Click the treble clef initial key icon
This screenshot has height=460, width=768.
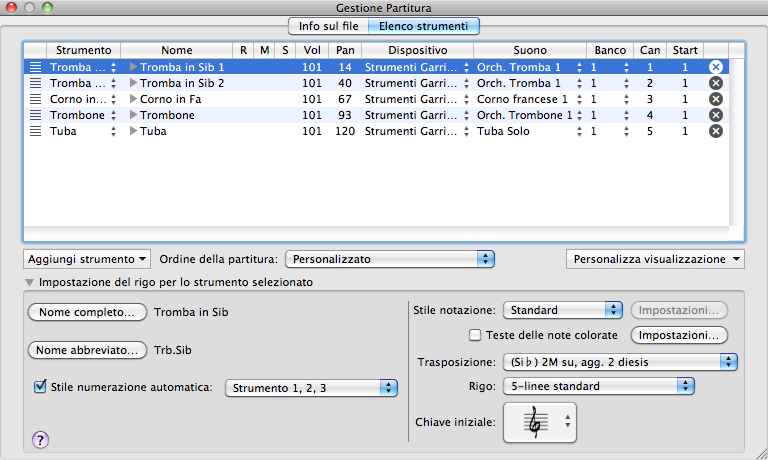click(537, 423)
